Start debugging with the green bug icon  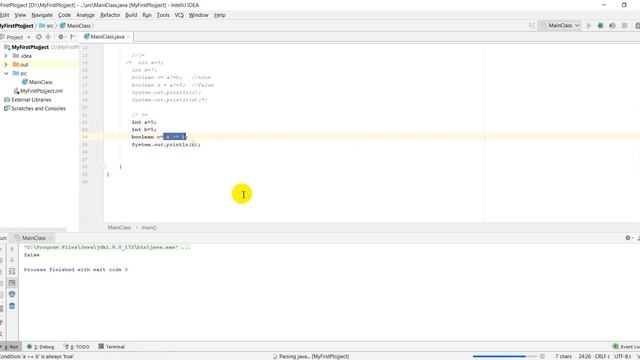(x=600, y=26)
